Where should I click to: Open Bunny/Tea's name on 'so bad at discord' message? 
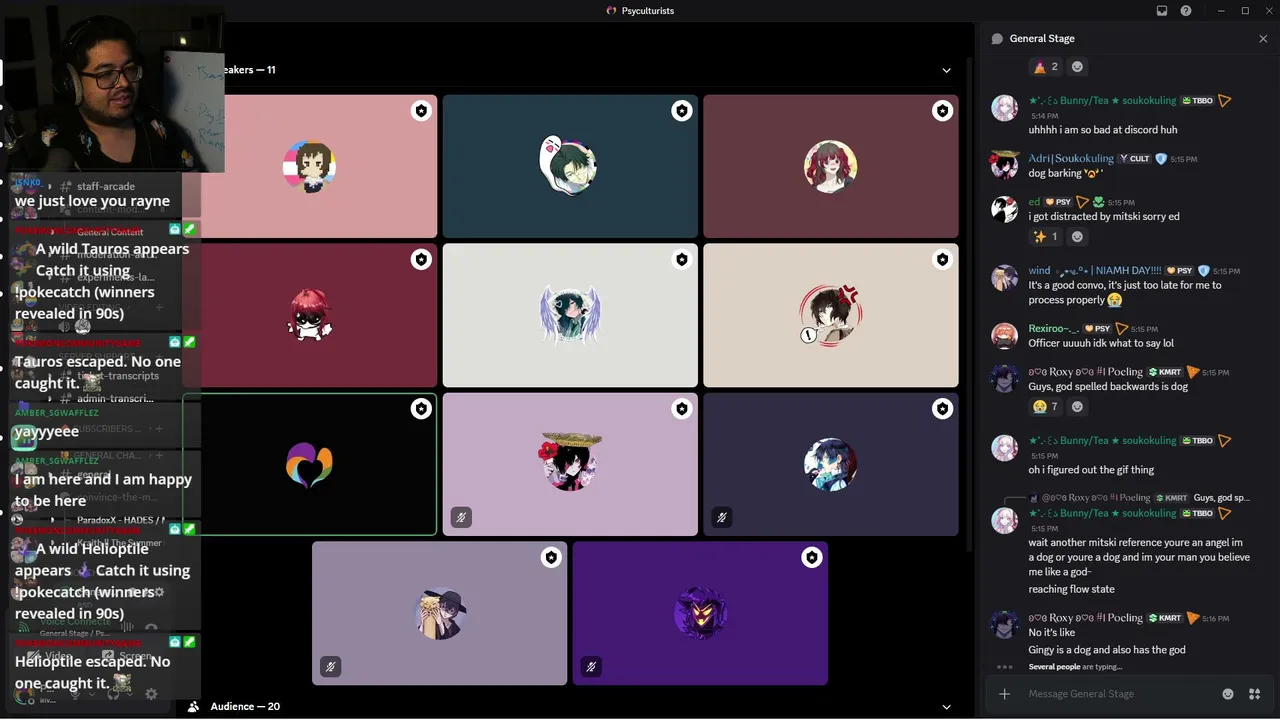coord(1102,101)
